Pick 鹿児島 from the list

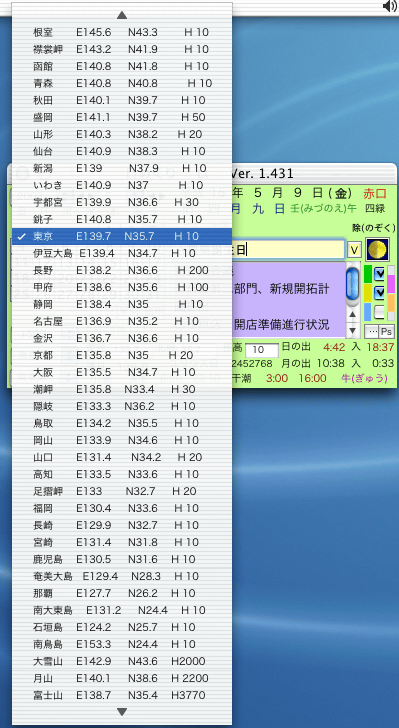(122, 559)
